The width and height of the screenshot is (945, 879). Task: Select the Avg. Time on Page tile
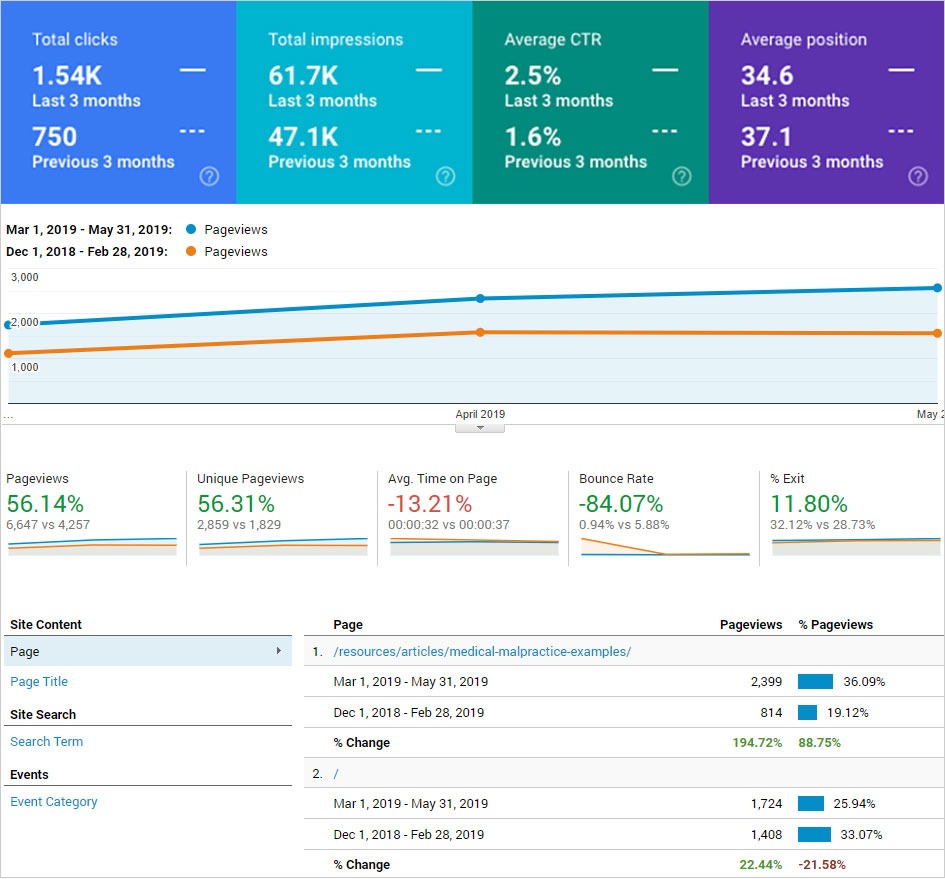[474, 518]
